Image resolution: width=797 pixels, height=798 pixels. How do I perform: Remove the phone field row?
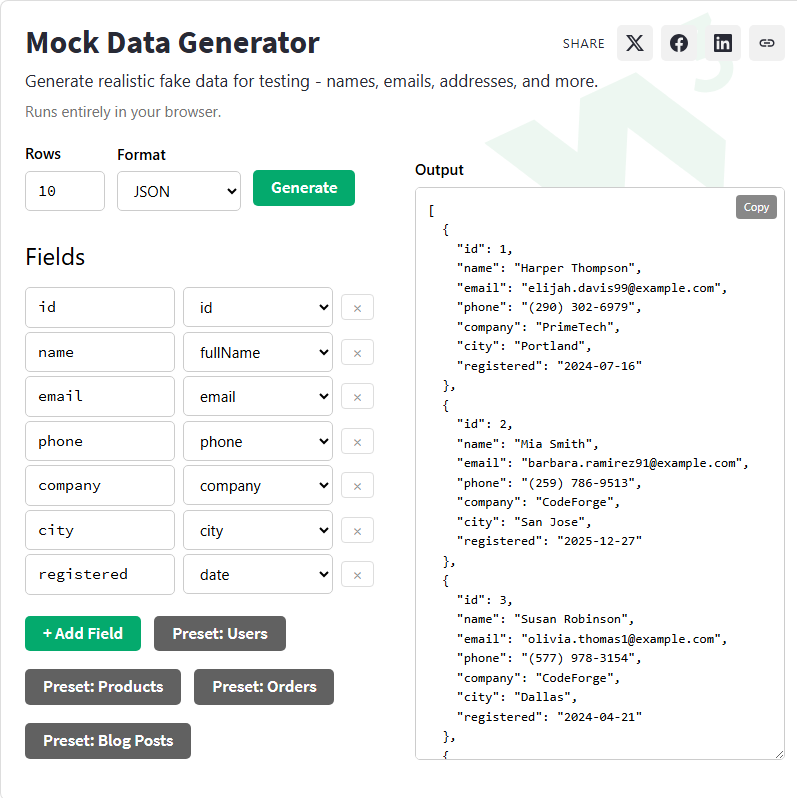357,442
